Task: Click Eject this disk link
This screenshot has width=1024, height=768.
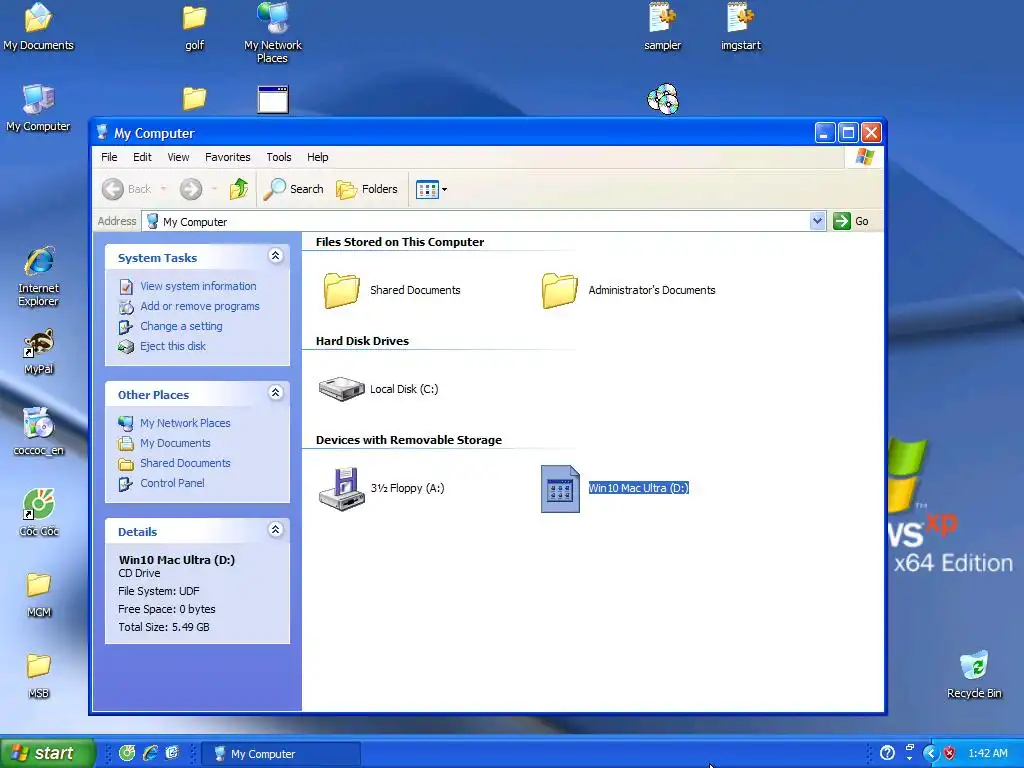Action: point(172,347)
